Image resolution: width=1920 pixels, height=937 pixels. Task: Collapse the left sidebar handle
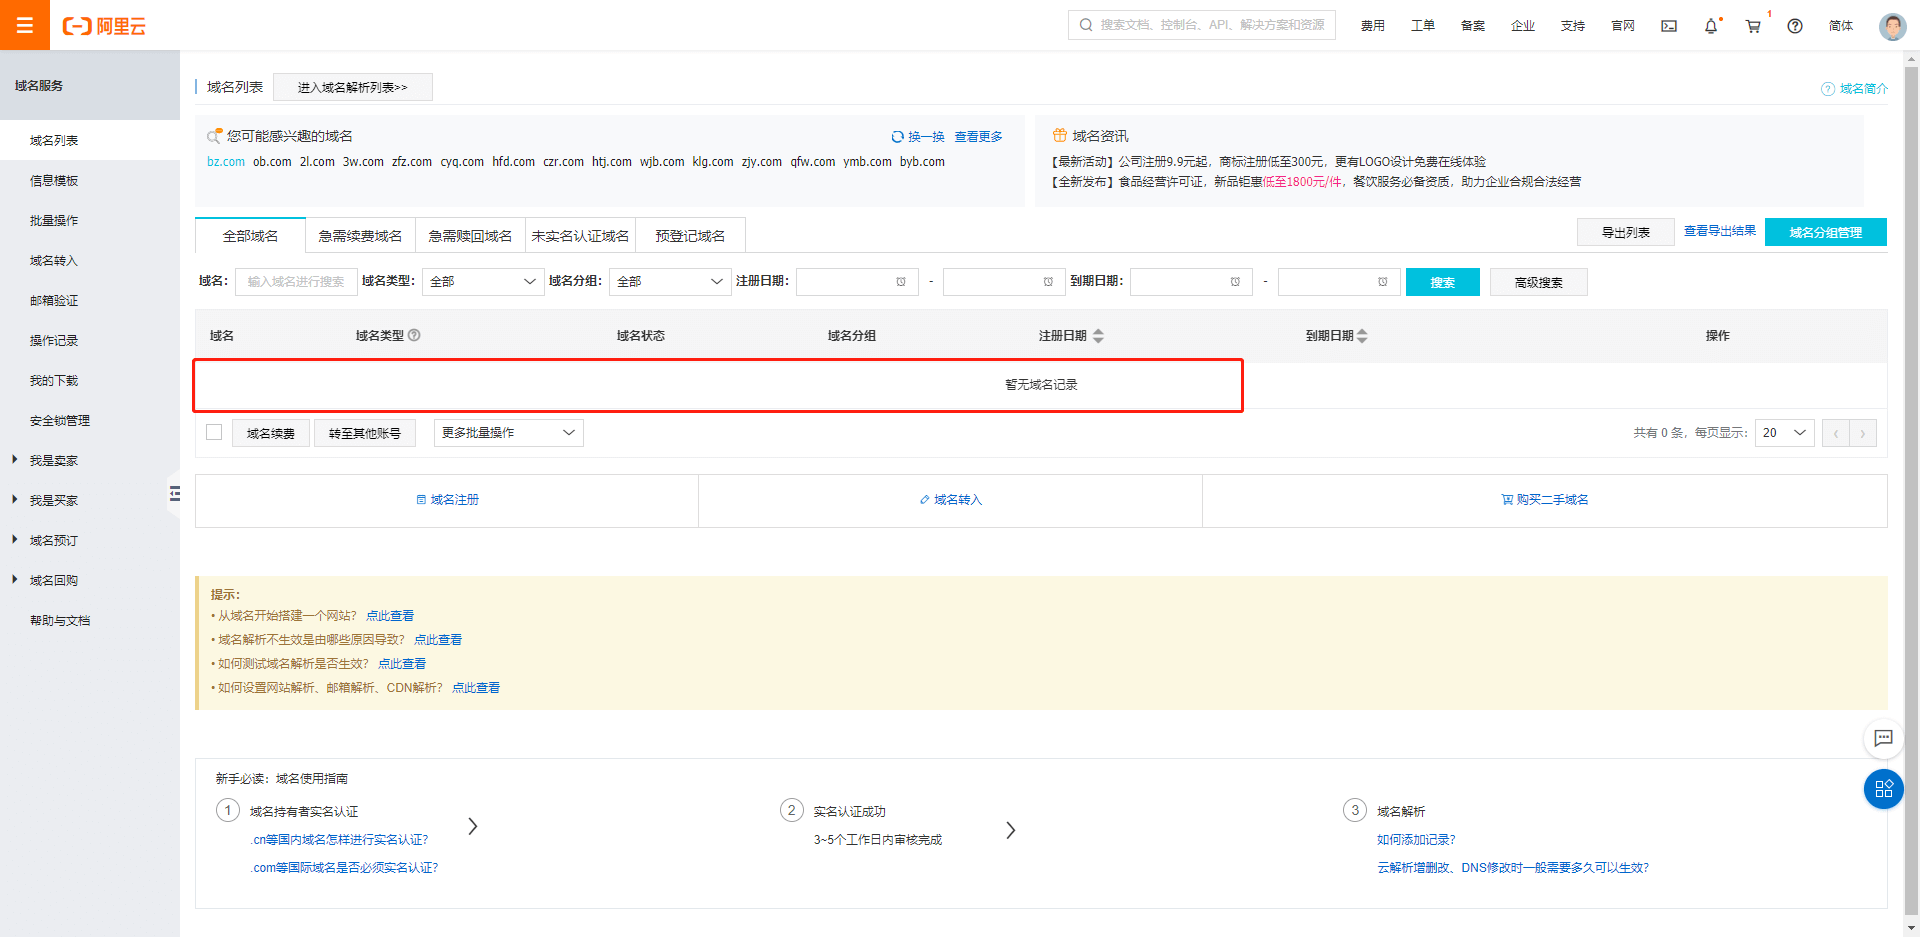(174, 493)
